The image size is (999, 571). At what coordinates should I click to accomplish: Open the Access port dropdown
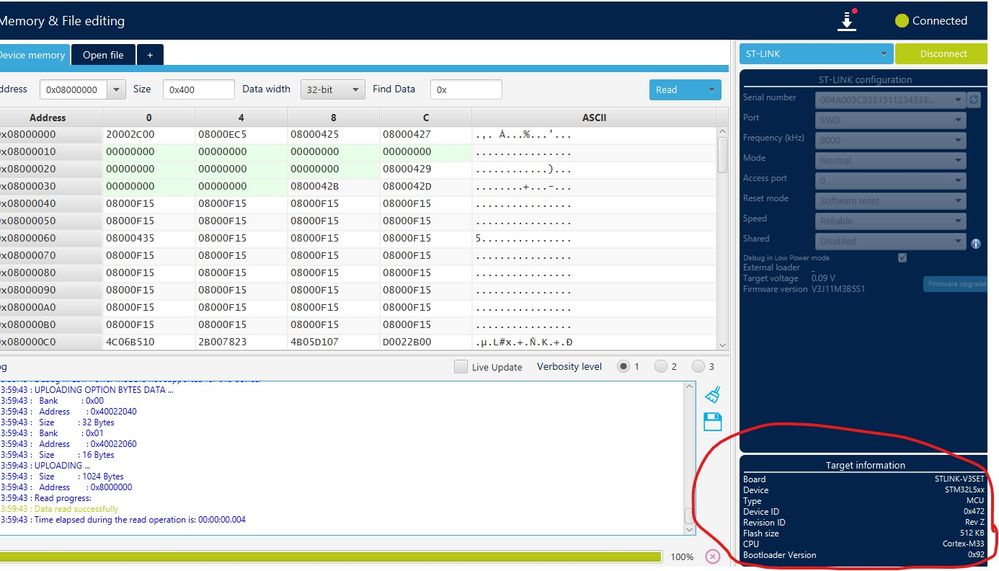point(890,180)
